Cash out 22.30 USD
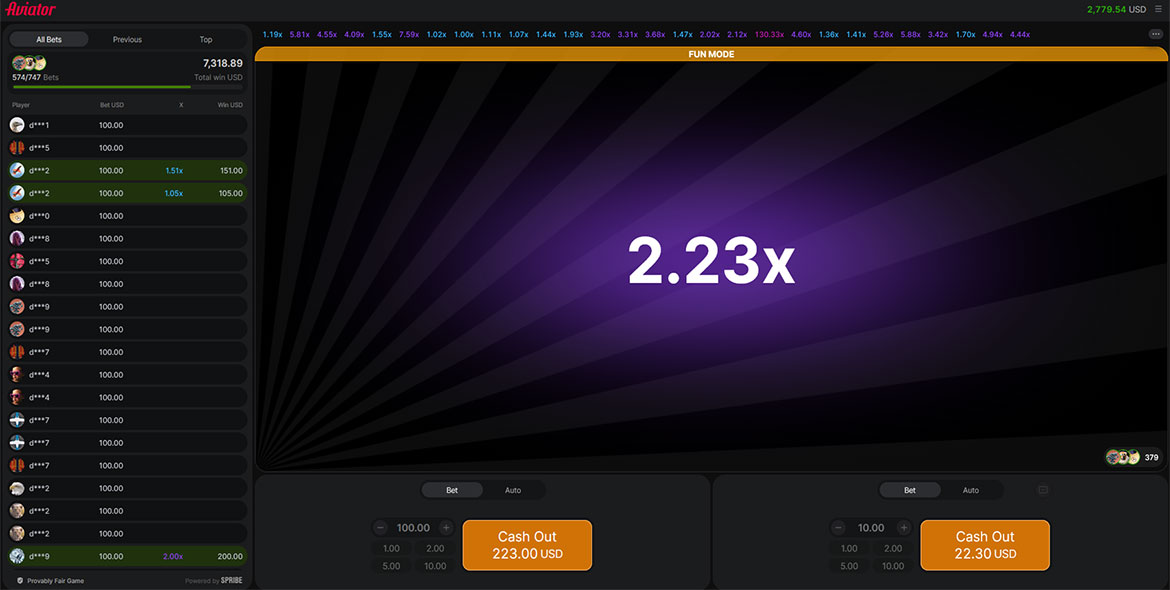 pos(984,545)
